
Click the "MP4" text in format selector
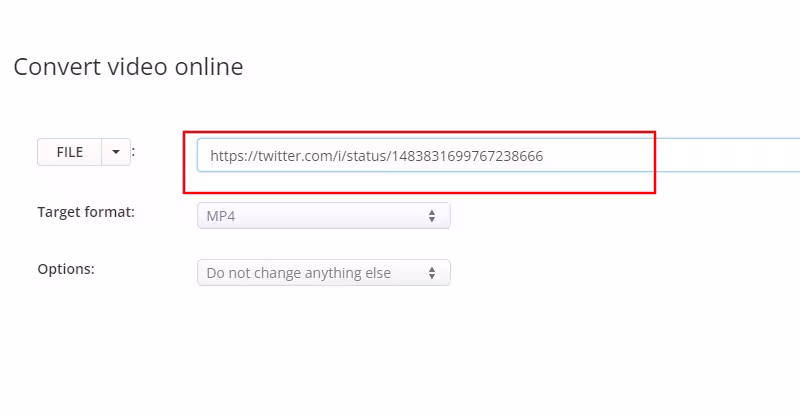pos(220,216)
